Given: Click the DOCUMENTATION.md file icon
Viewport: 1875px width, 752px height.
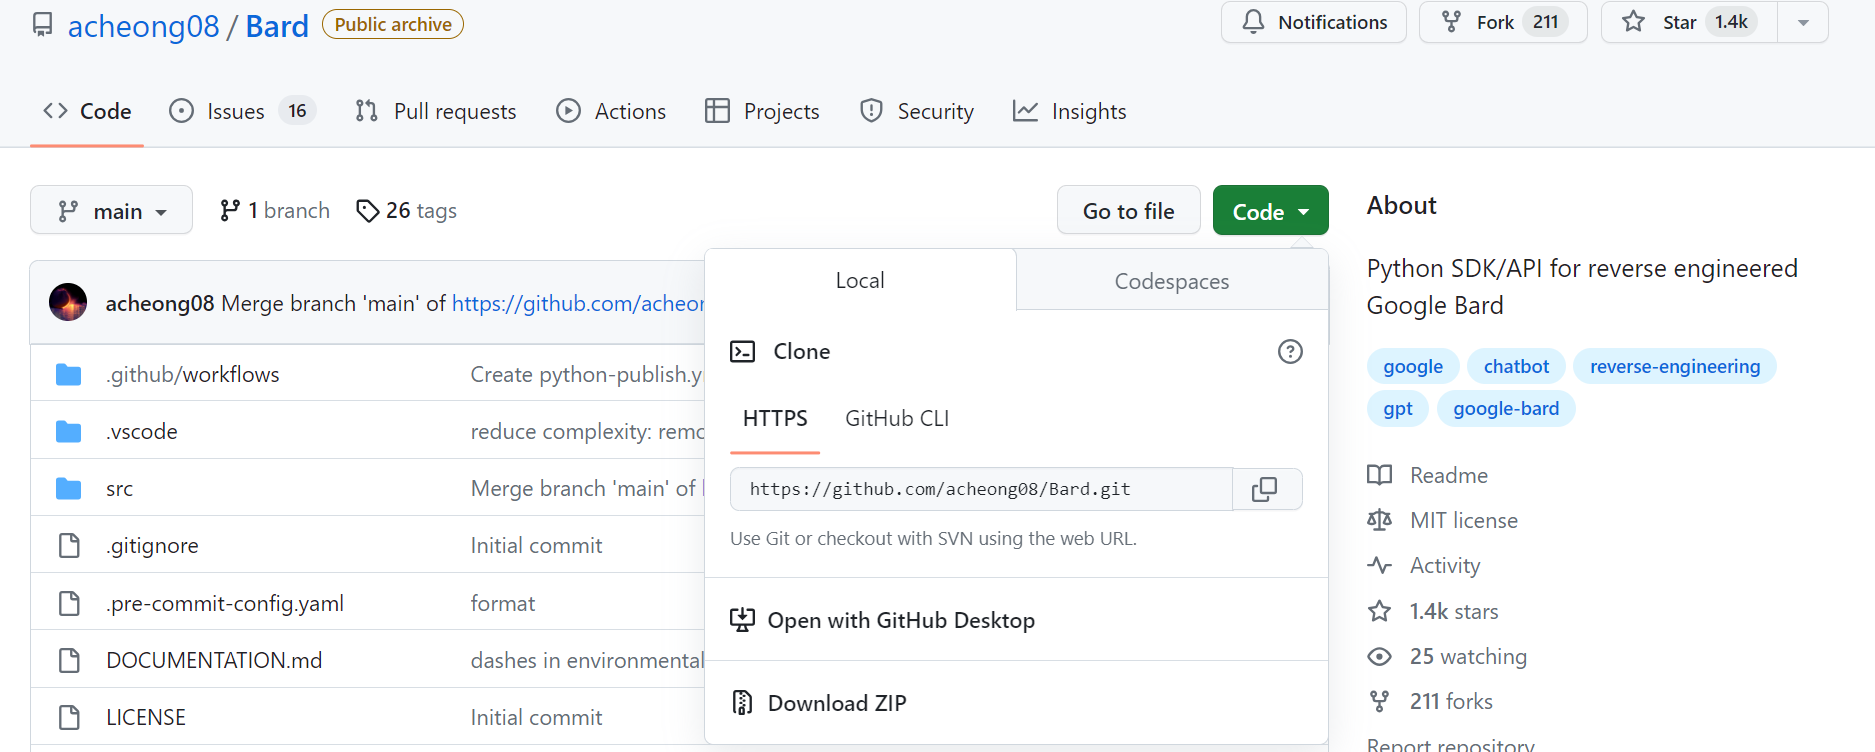Looking at the screenshot, I should point(69,660).
